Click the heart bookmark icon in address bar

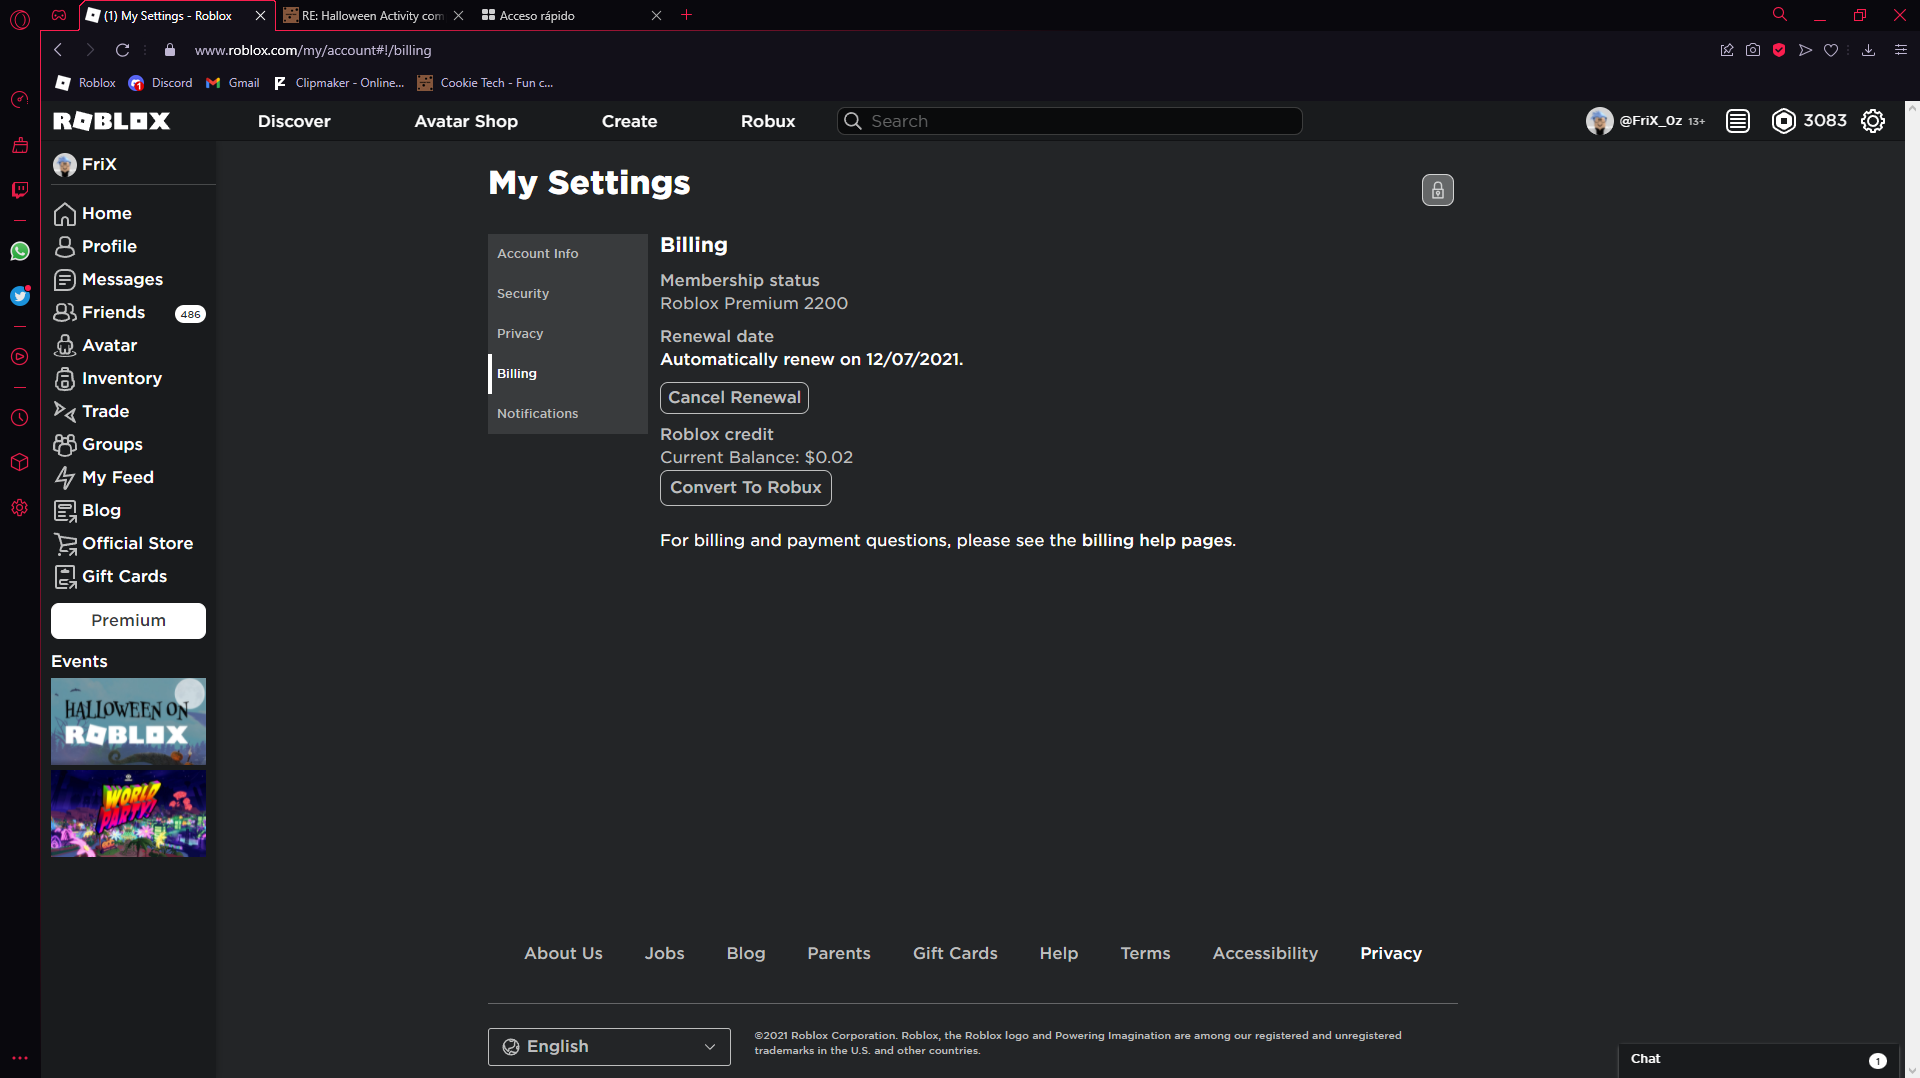[1831, 50]
